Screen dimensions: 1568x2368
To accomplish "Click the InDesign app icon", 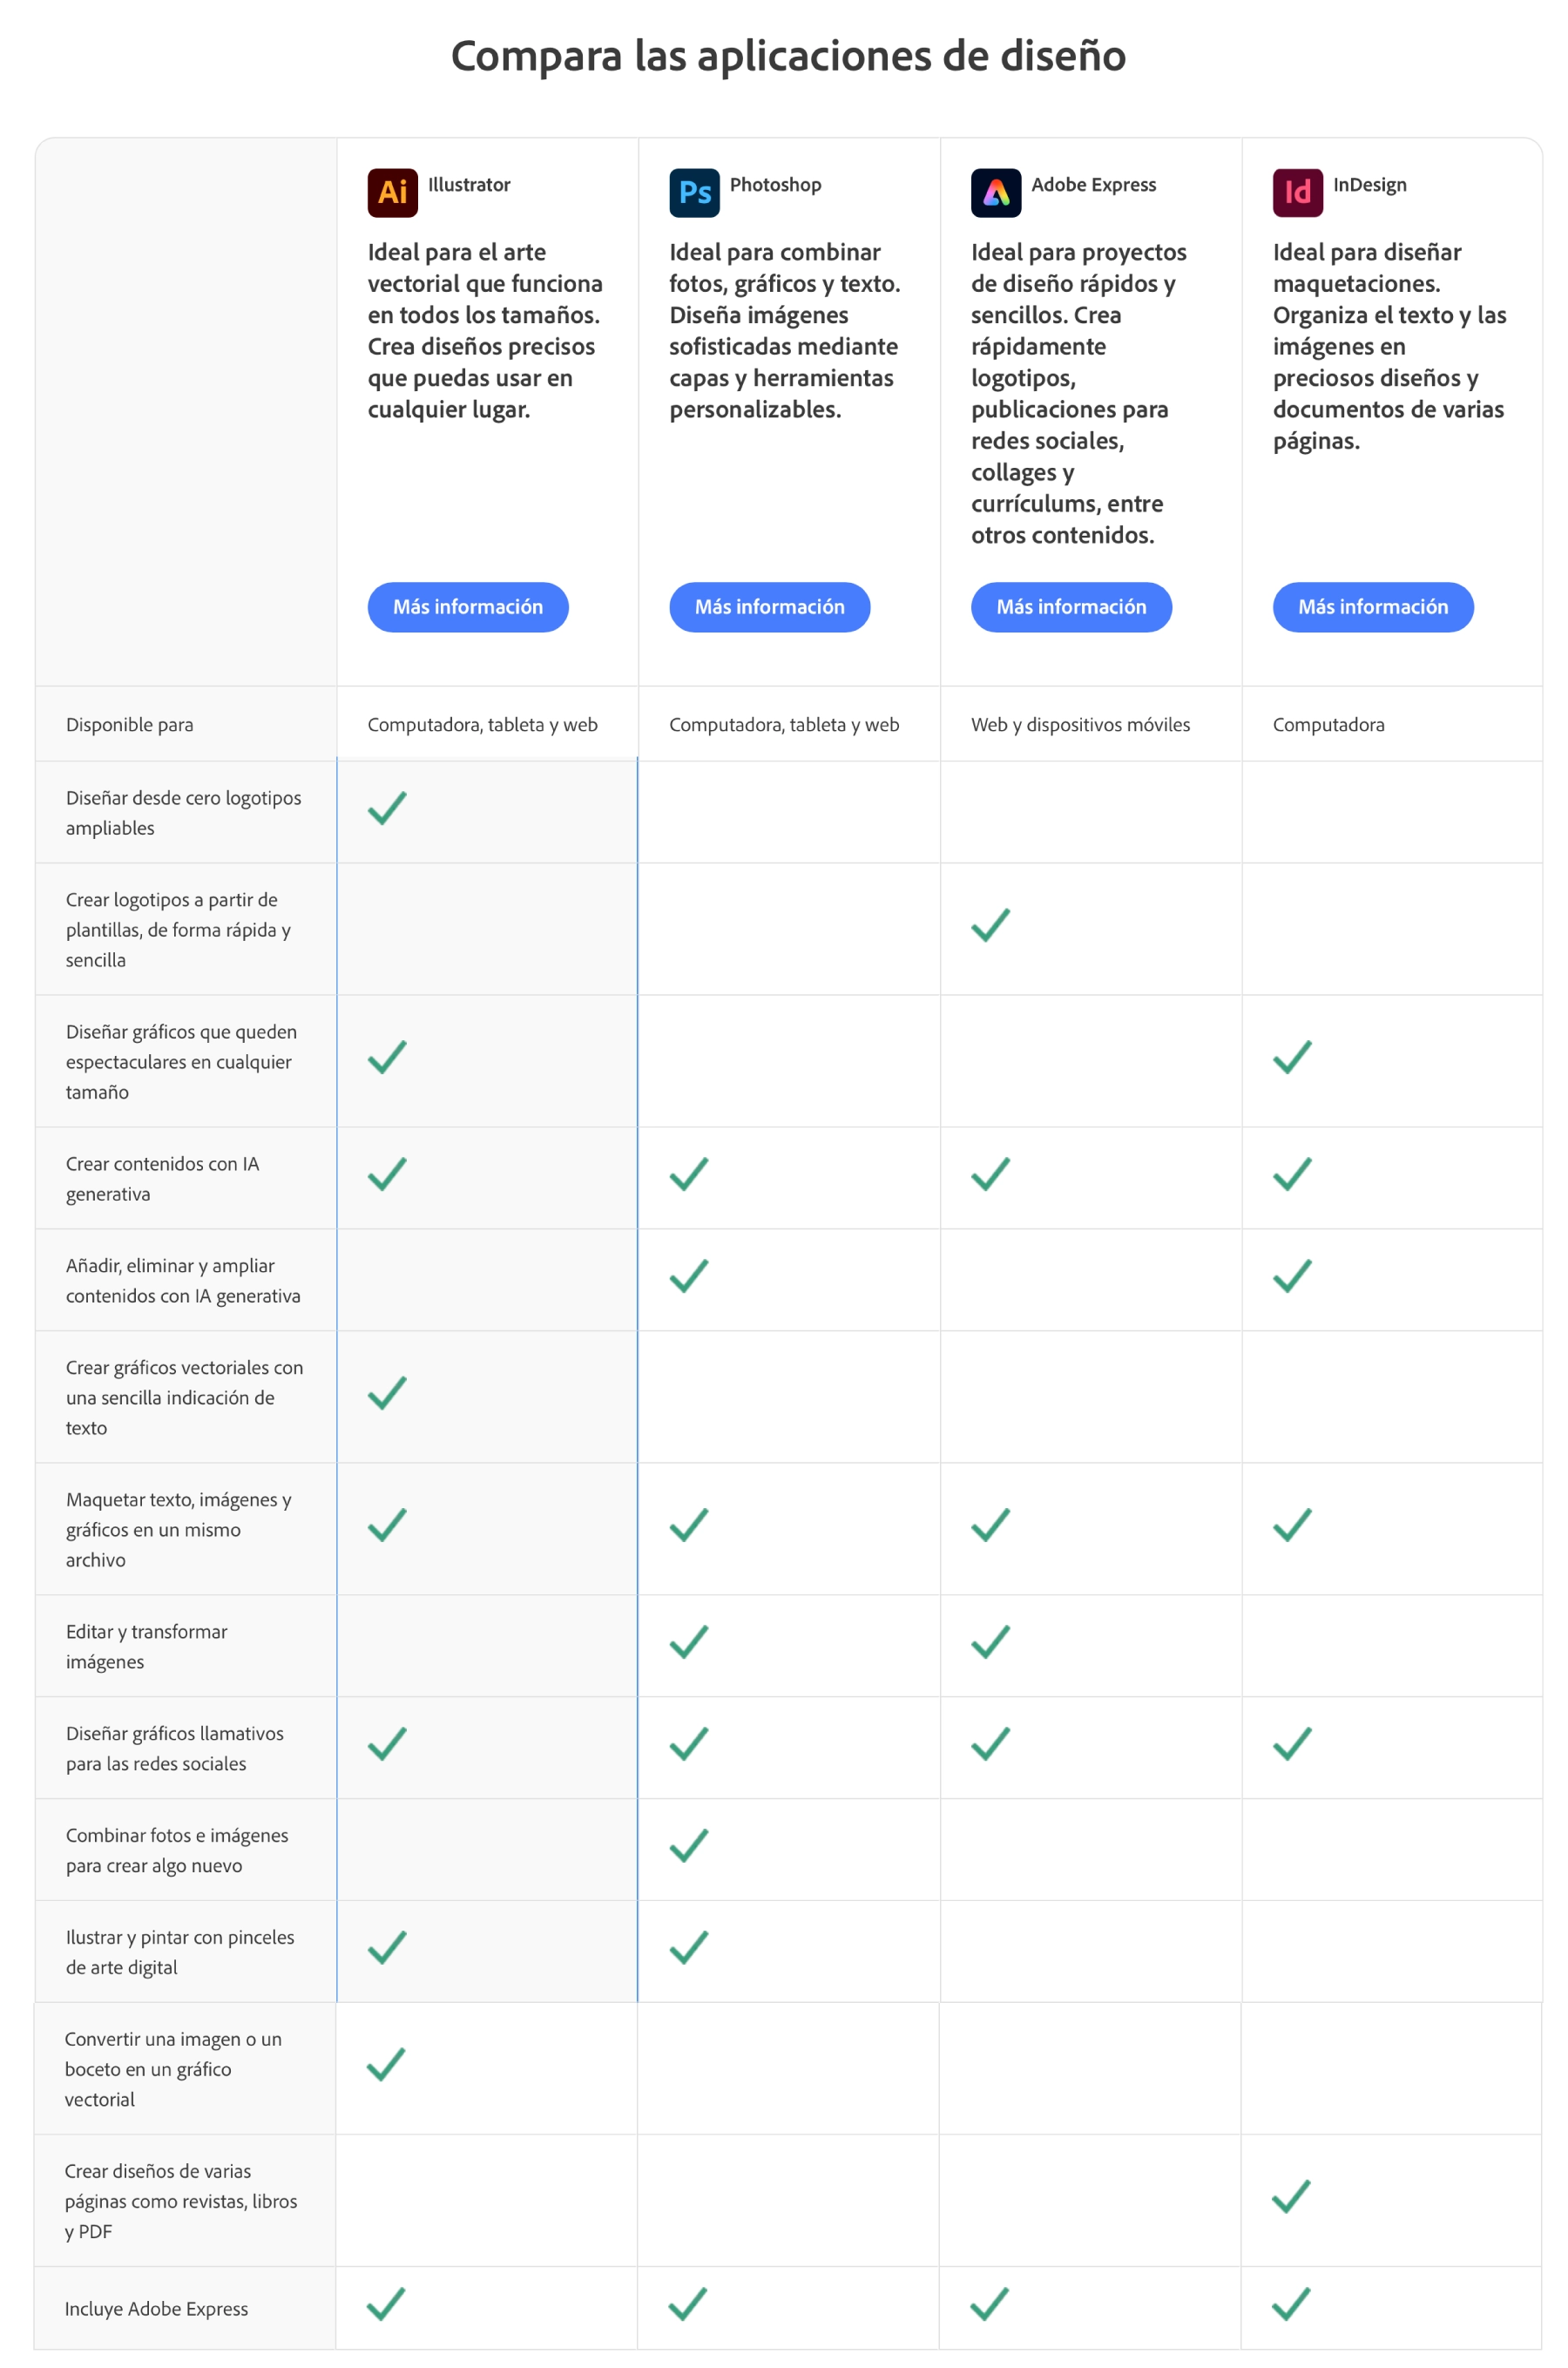I will click(x=1297, y=192).
